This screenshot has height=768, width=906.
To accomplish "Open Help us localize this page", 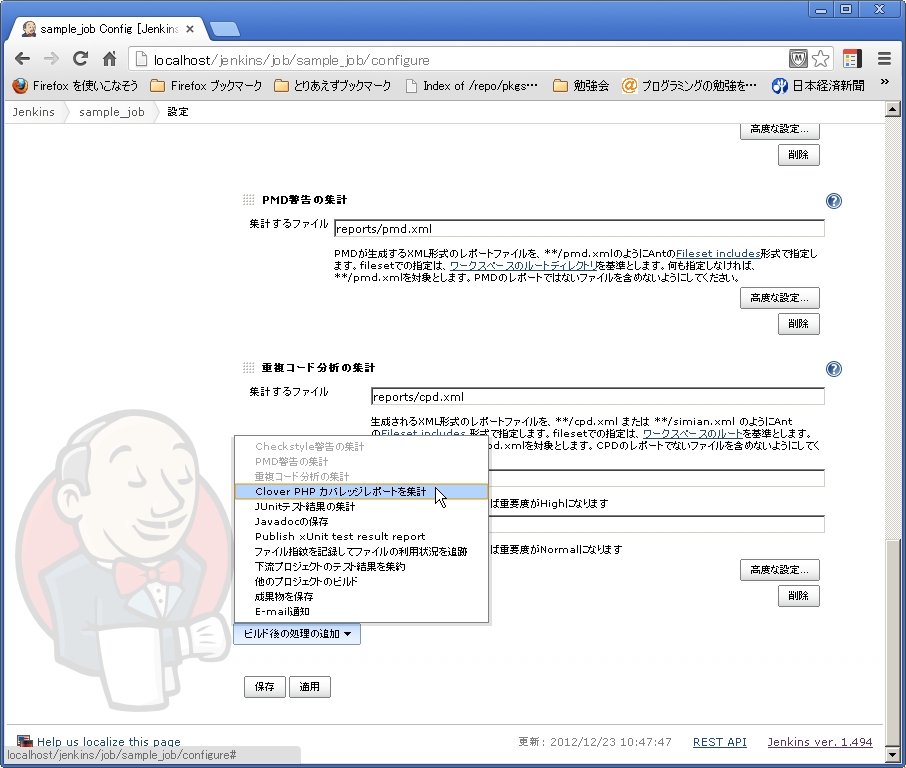I will (109, 742).
